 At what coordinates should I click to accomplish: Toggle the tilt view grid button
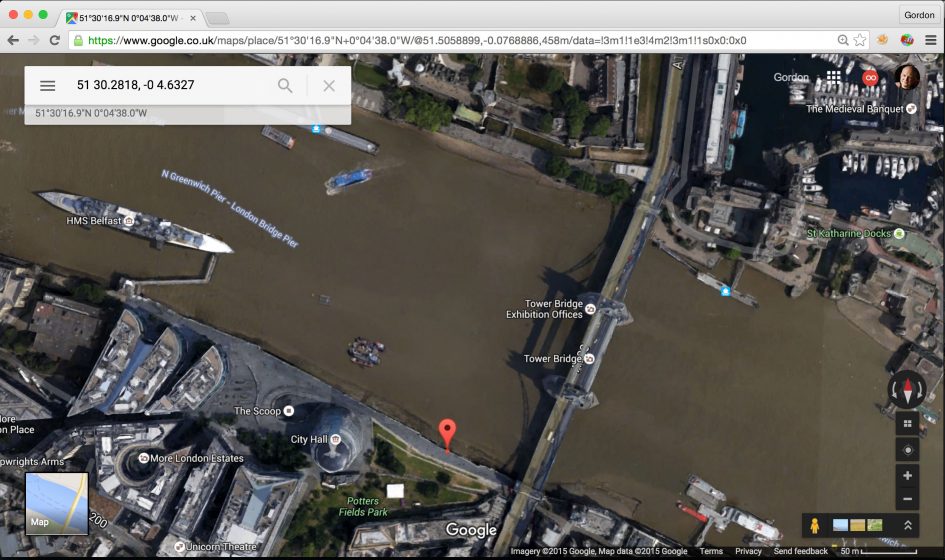pos(907,424)
